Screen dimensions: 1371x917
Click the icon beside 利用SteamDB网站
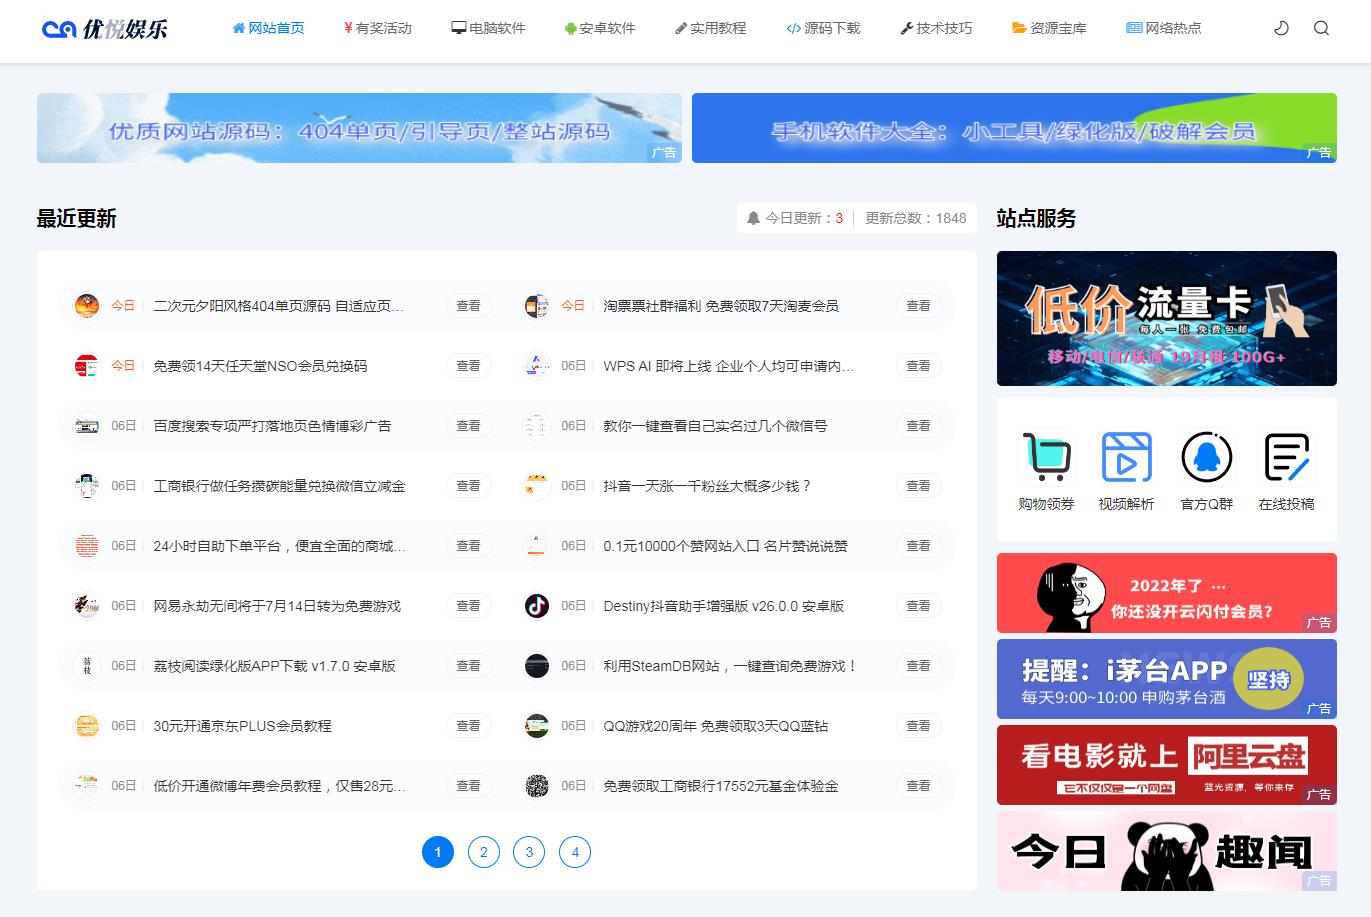[x=537, y=666]
